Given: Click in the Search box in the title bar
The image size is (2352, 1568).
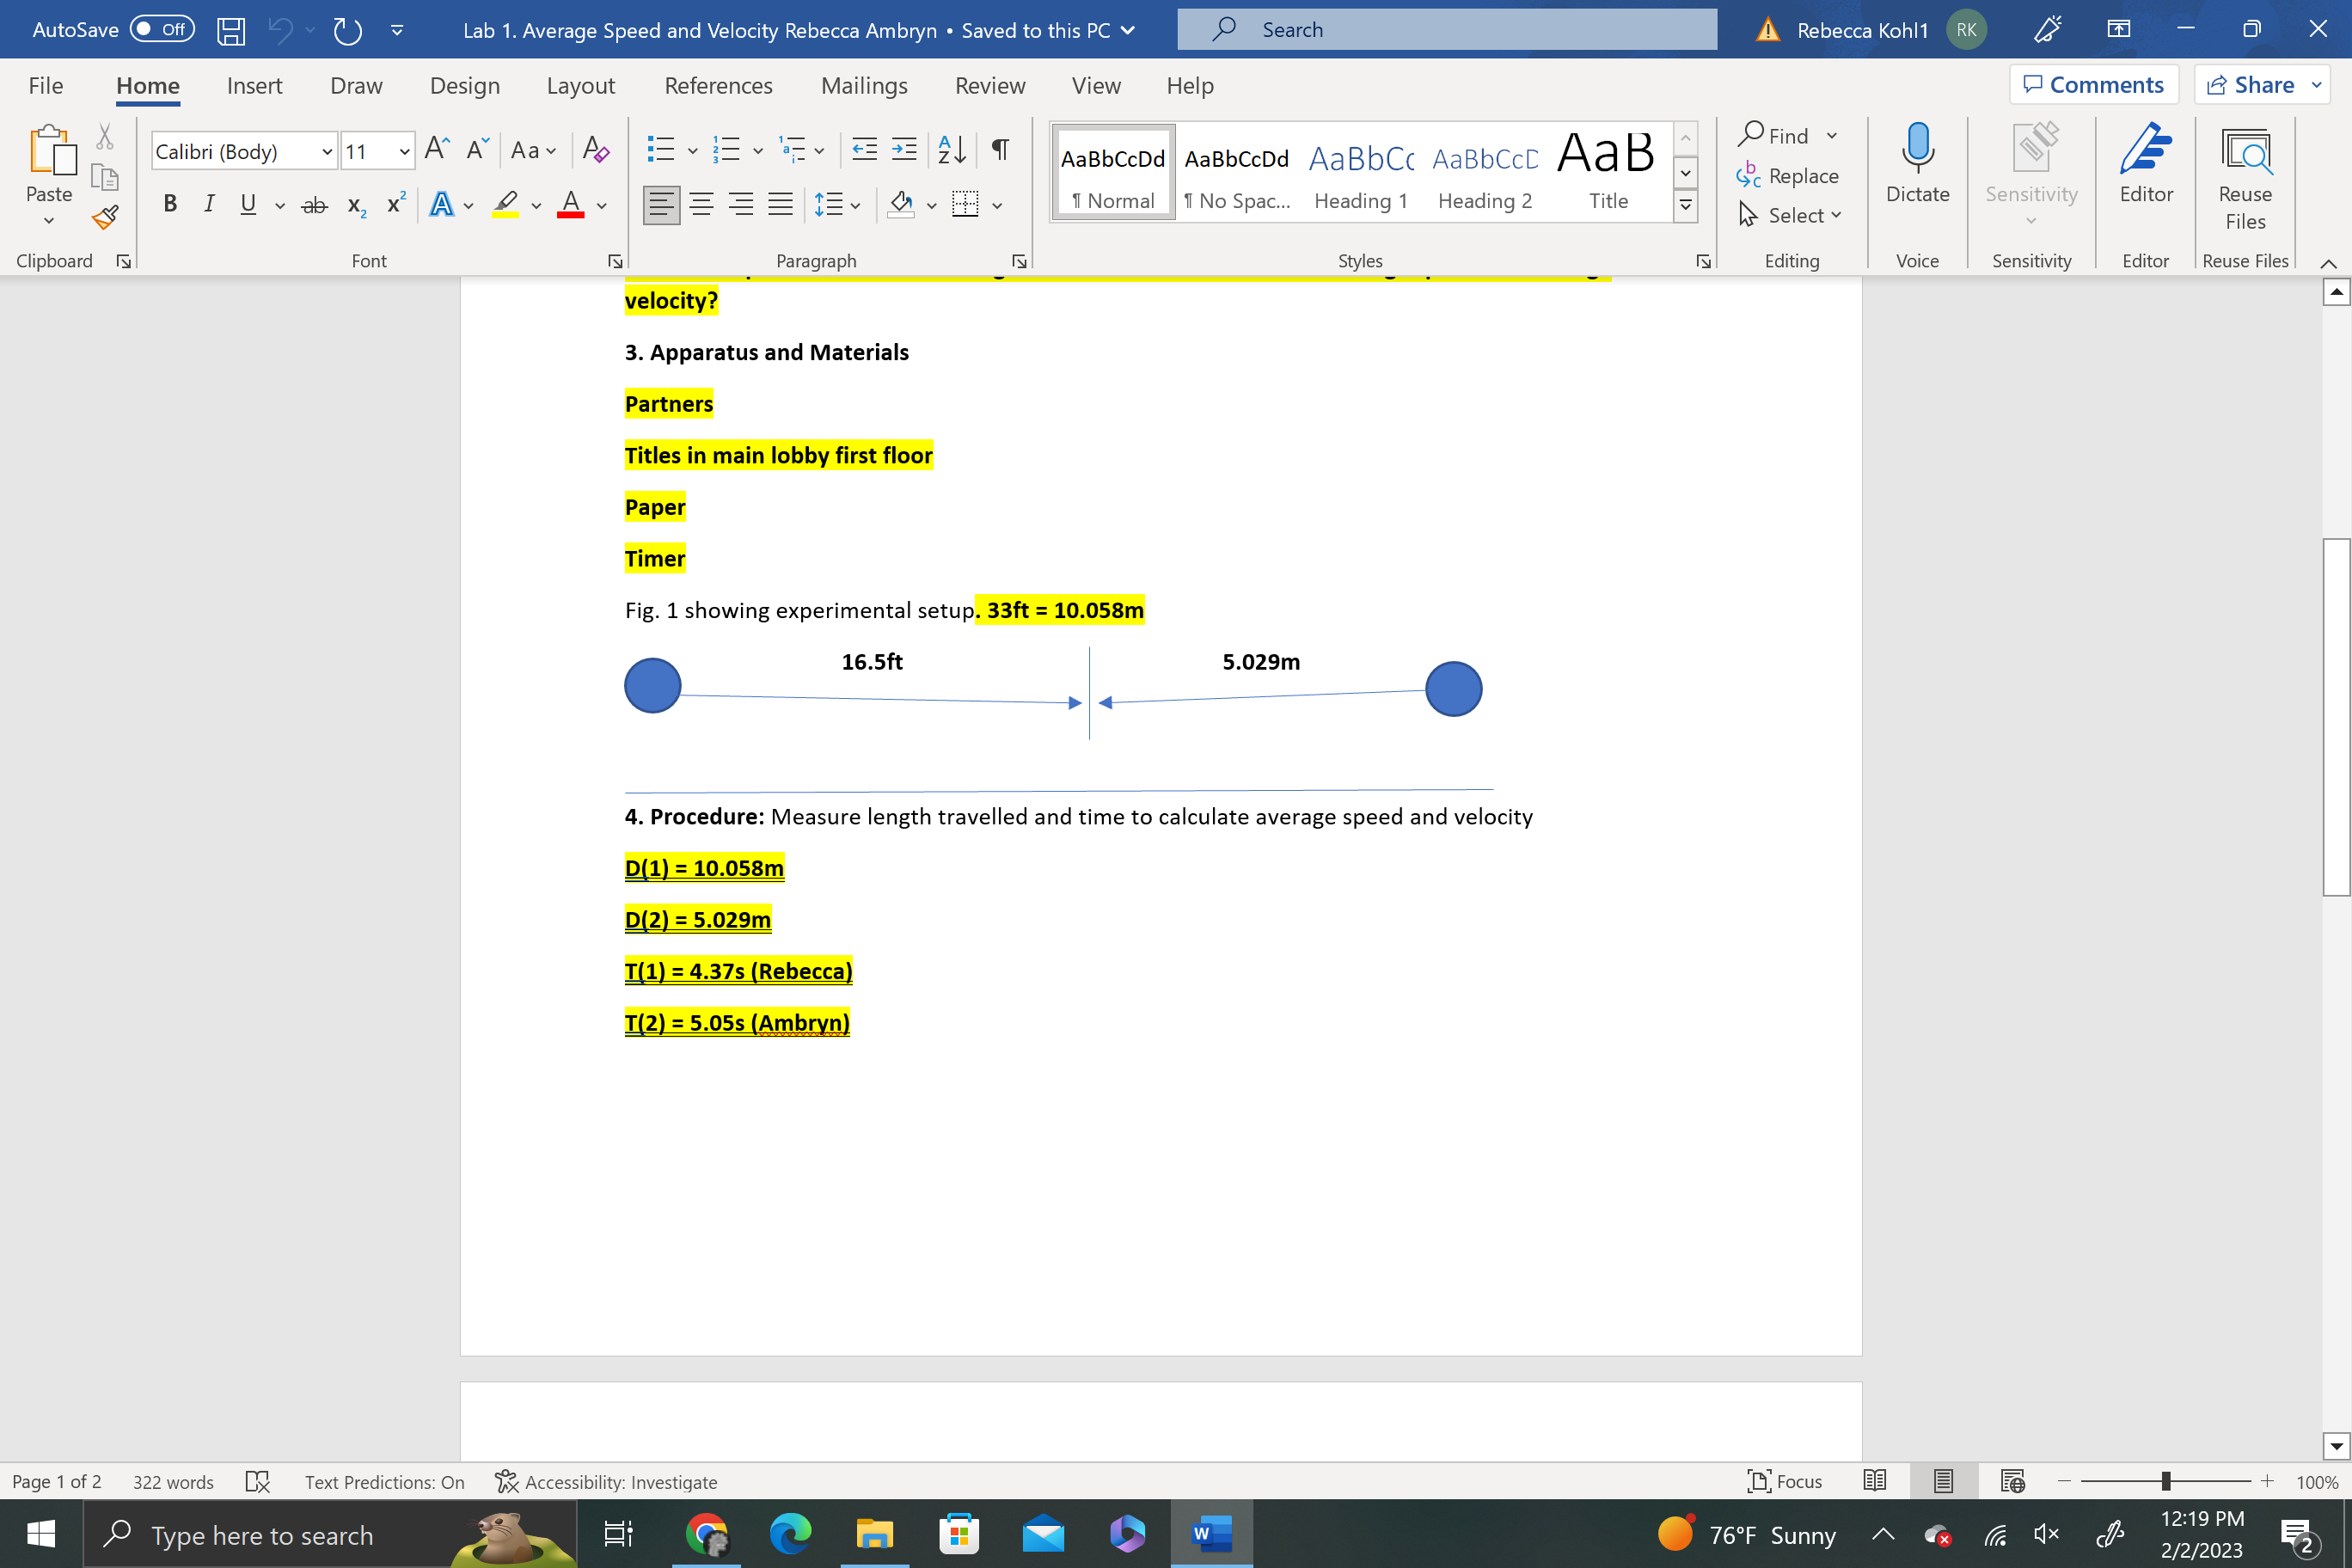Looking at the screenshot, I should click(1445, 30).
